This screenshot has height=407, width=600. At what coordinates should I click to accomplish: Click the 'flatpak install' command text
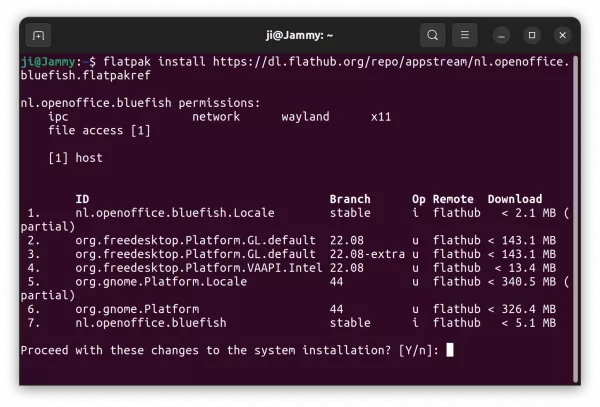[x=154, y=62]
